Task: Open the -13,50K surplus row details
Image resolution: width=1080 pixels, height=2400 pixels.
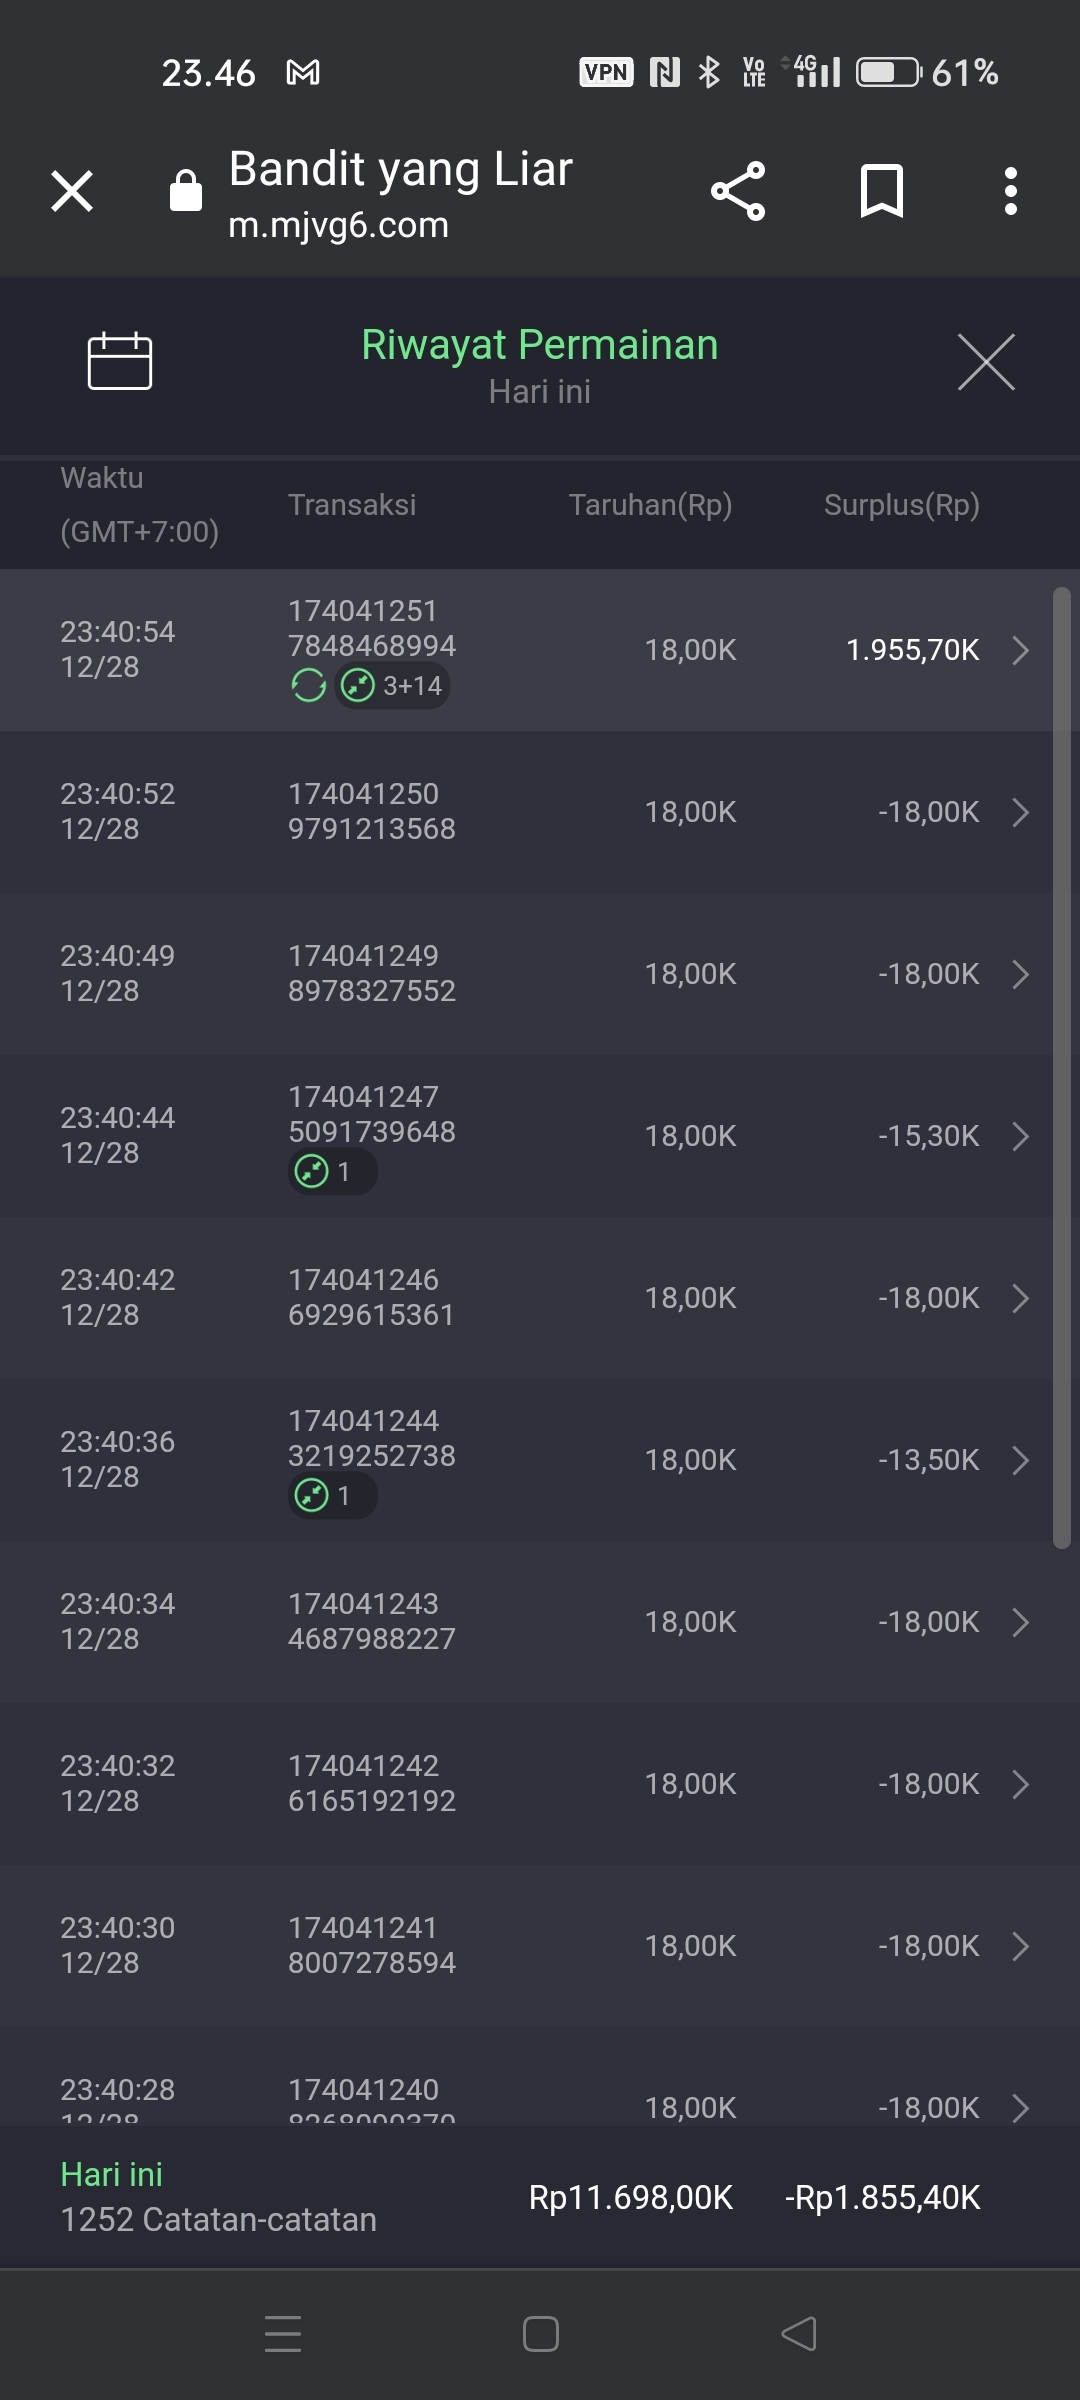Action: [x=1020, y=1460]
